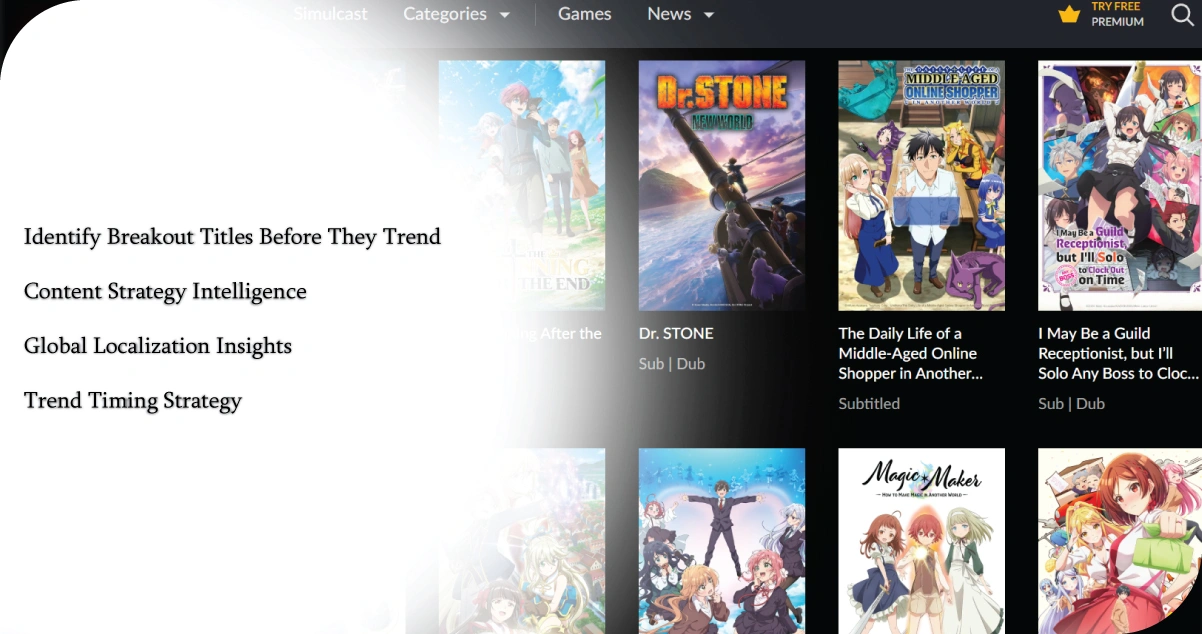The width and height of the screenshot is (1202, 634).
Task: Open the Middle-Aged Online Shopper poster
Action: point(921,185)
